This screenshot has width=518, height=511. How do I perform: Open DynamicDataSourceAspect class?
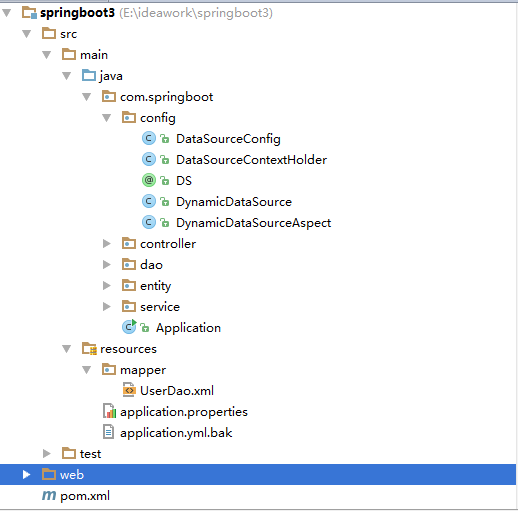click(x=254, y=223)
